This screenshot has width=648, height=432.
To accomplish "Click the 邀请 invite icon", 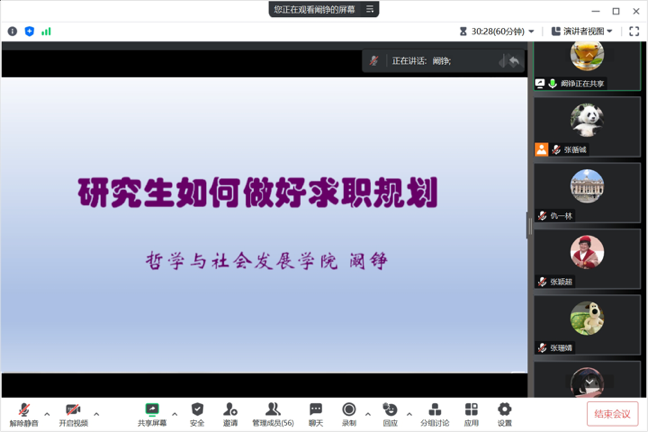I will [x=230, y=414].
